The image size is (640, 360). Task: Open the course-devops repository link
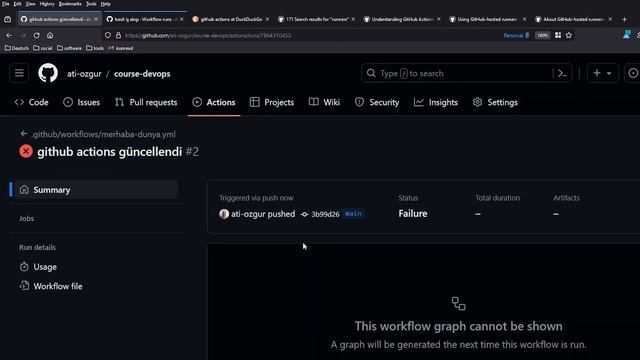pyautogui.click(x=142, y=74)
